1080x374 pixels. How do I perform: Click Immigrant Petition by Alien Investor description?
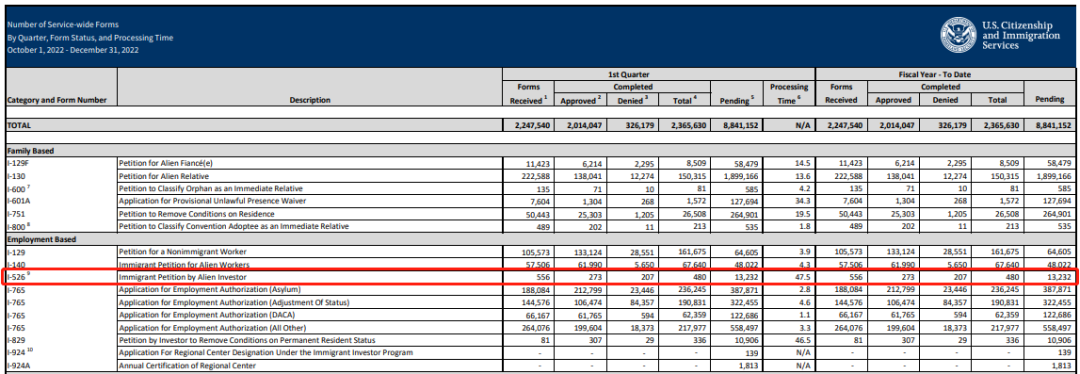[x=183, y=276]
